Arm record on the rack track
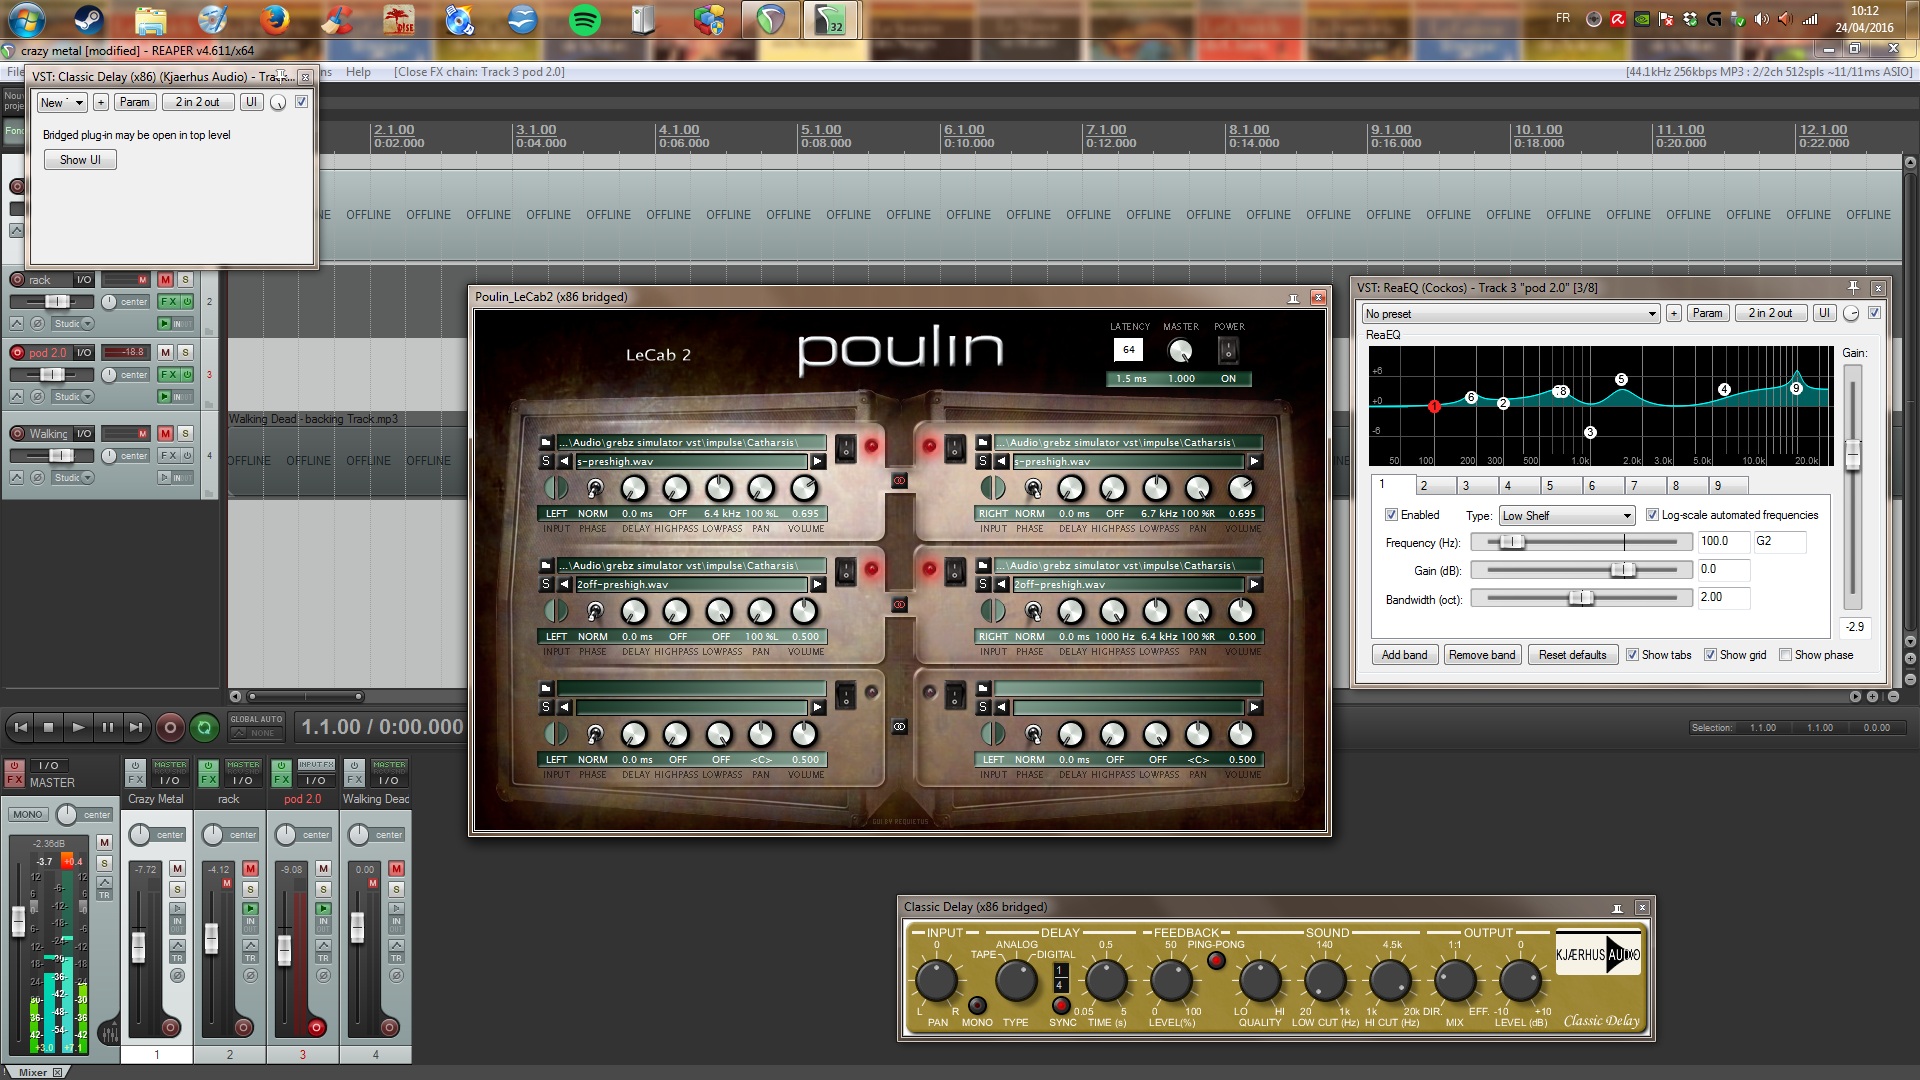Viewport: 1920px width, 1080px height. tap(17, 280)
